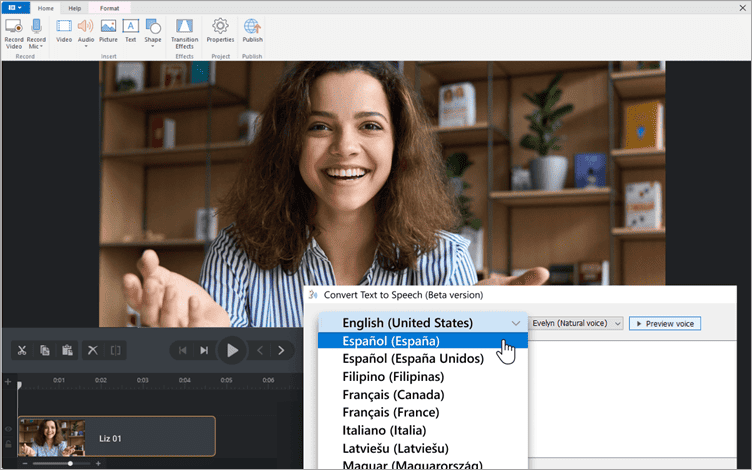Choose Français (France) from list
This screenshot has width=752, height=470.
(x=422, y=412)
